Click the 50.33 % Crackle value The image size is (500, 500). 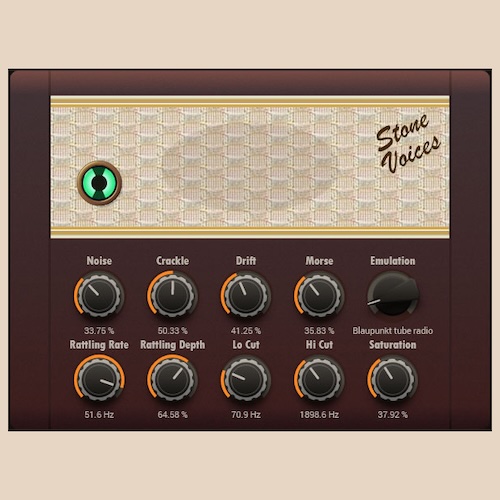[x=173, y=331]
